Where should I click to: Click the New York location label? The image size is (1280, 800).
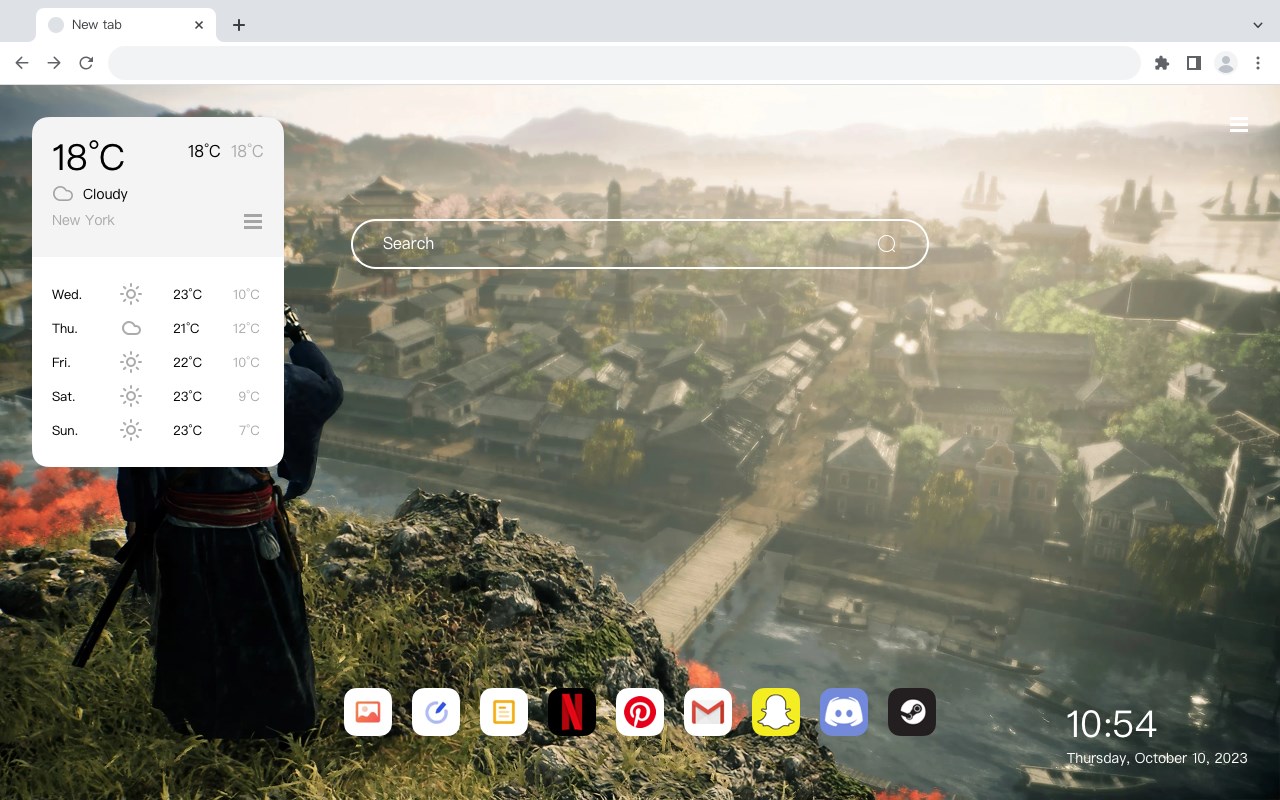[83, 220]
